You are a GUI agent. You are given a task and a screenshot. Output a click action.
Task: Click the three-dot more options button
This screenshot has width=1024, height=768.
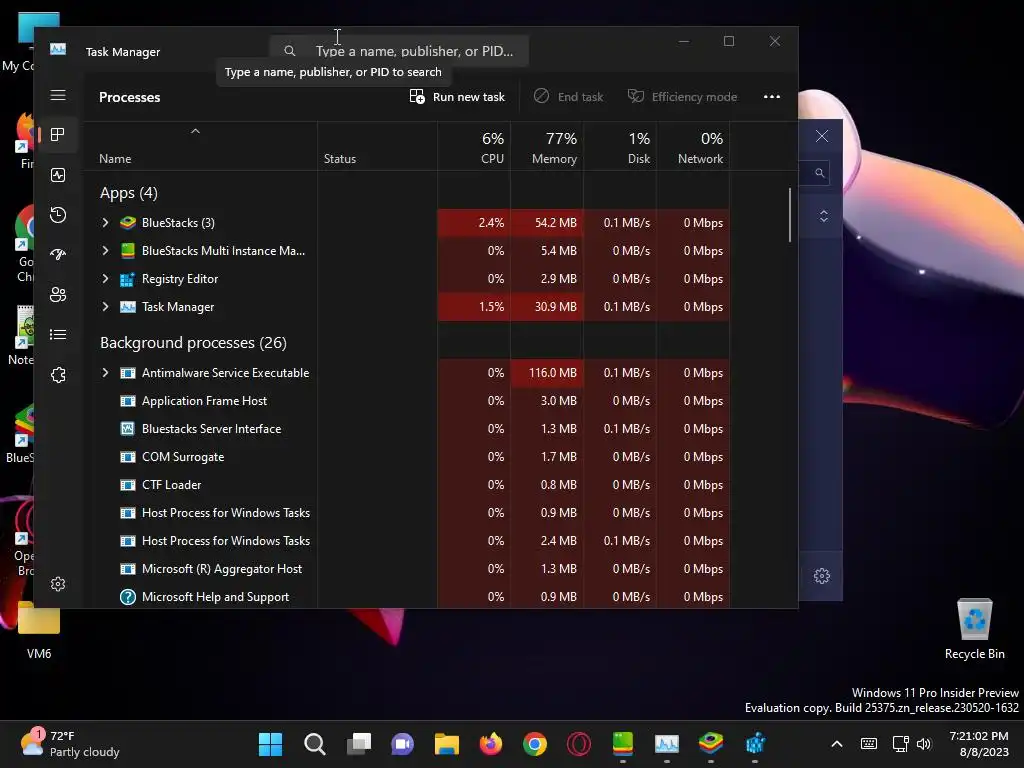pyautogui.click(x=771, y=97)
